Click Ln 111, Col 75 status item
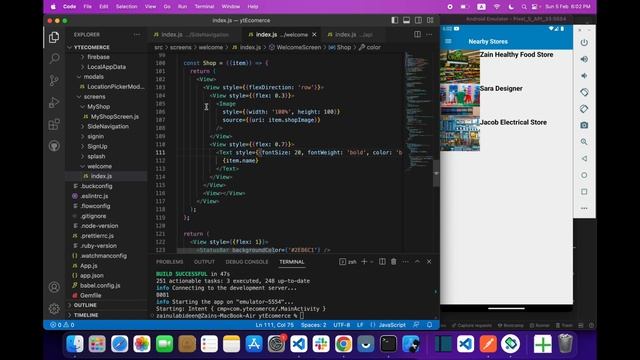Image resolution: width=640 pixels, height=360 pixels. pyautogui.click(x=275, y=325)
